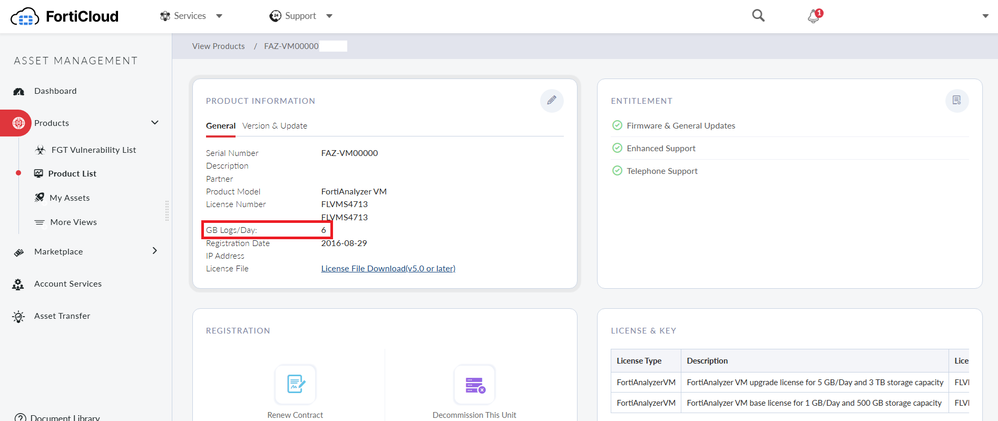Open the Dashboard page

pyautogui.click(x=55, y=91)
